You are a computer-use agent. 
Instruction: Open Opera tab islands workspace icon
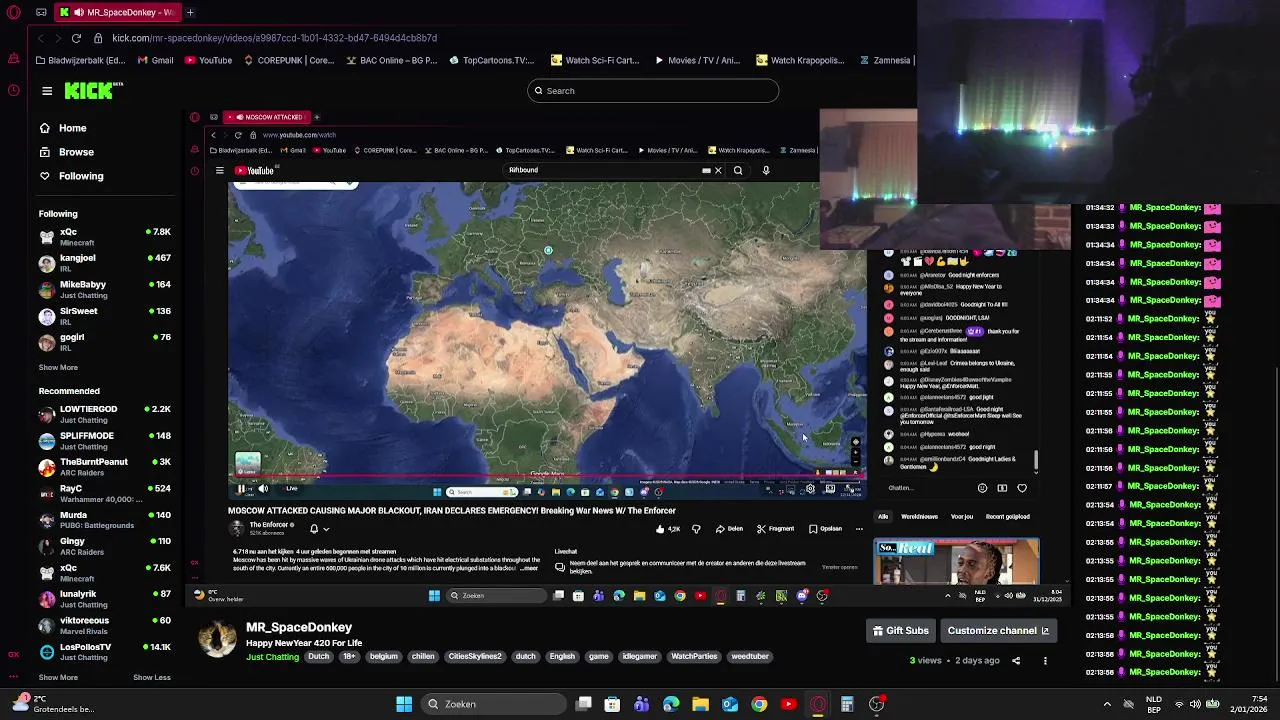point(41,13)
